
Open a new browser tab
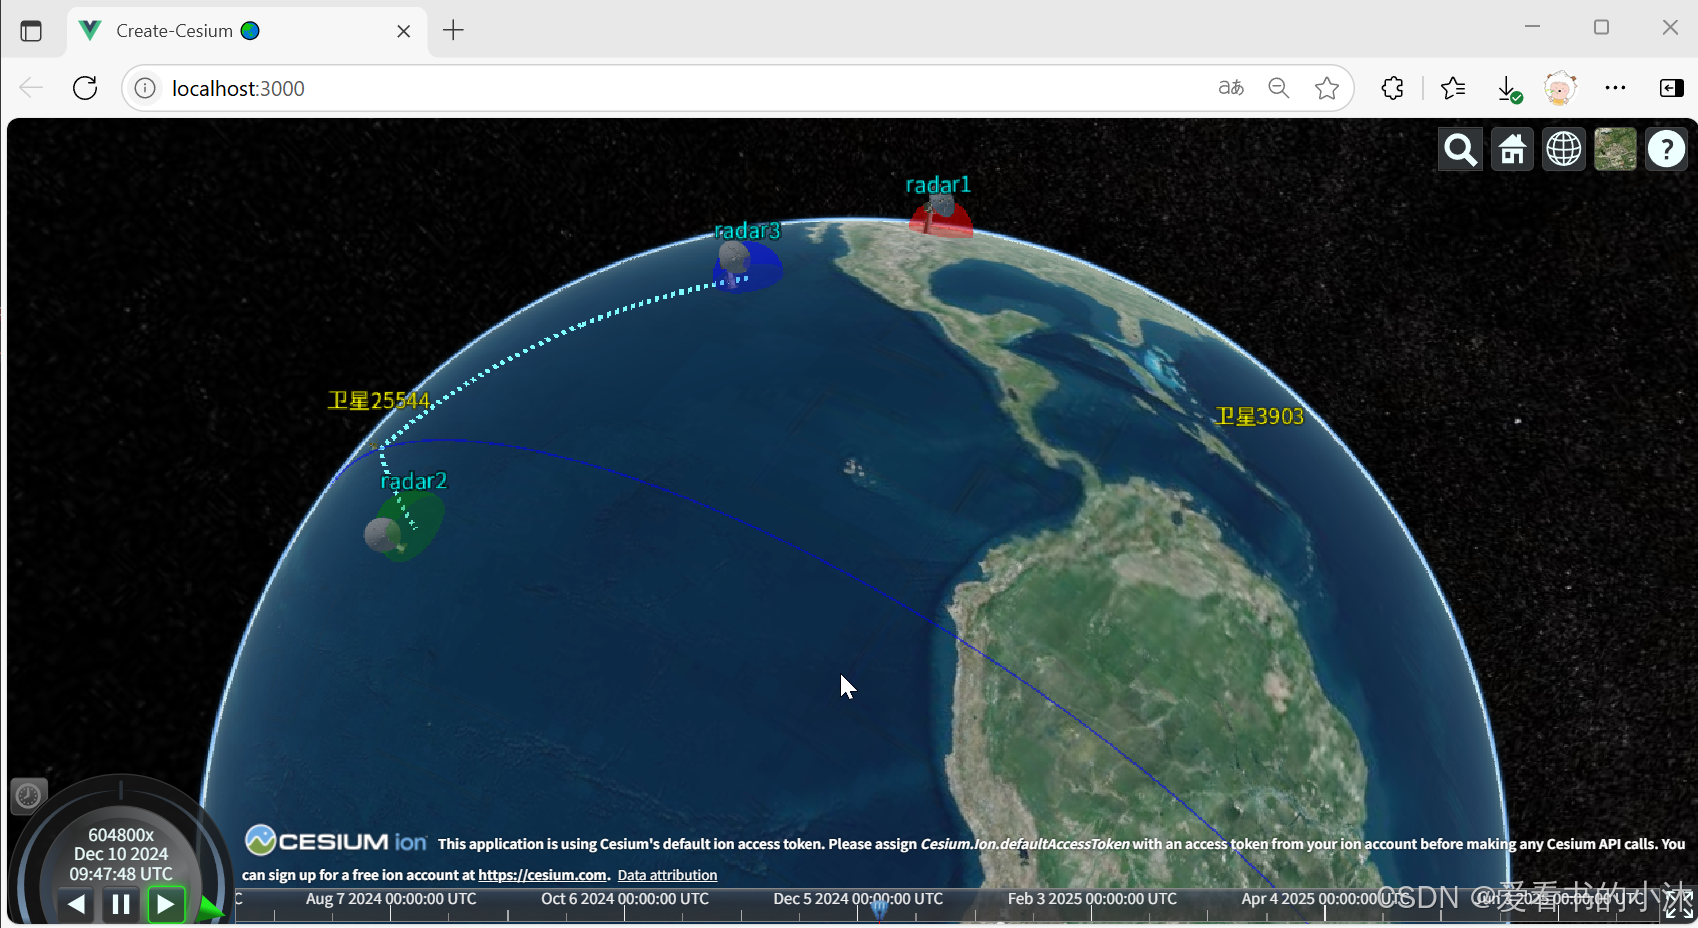click(x=453, y=31)
